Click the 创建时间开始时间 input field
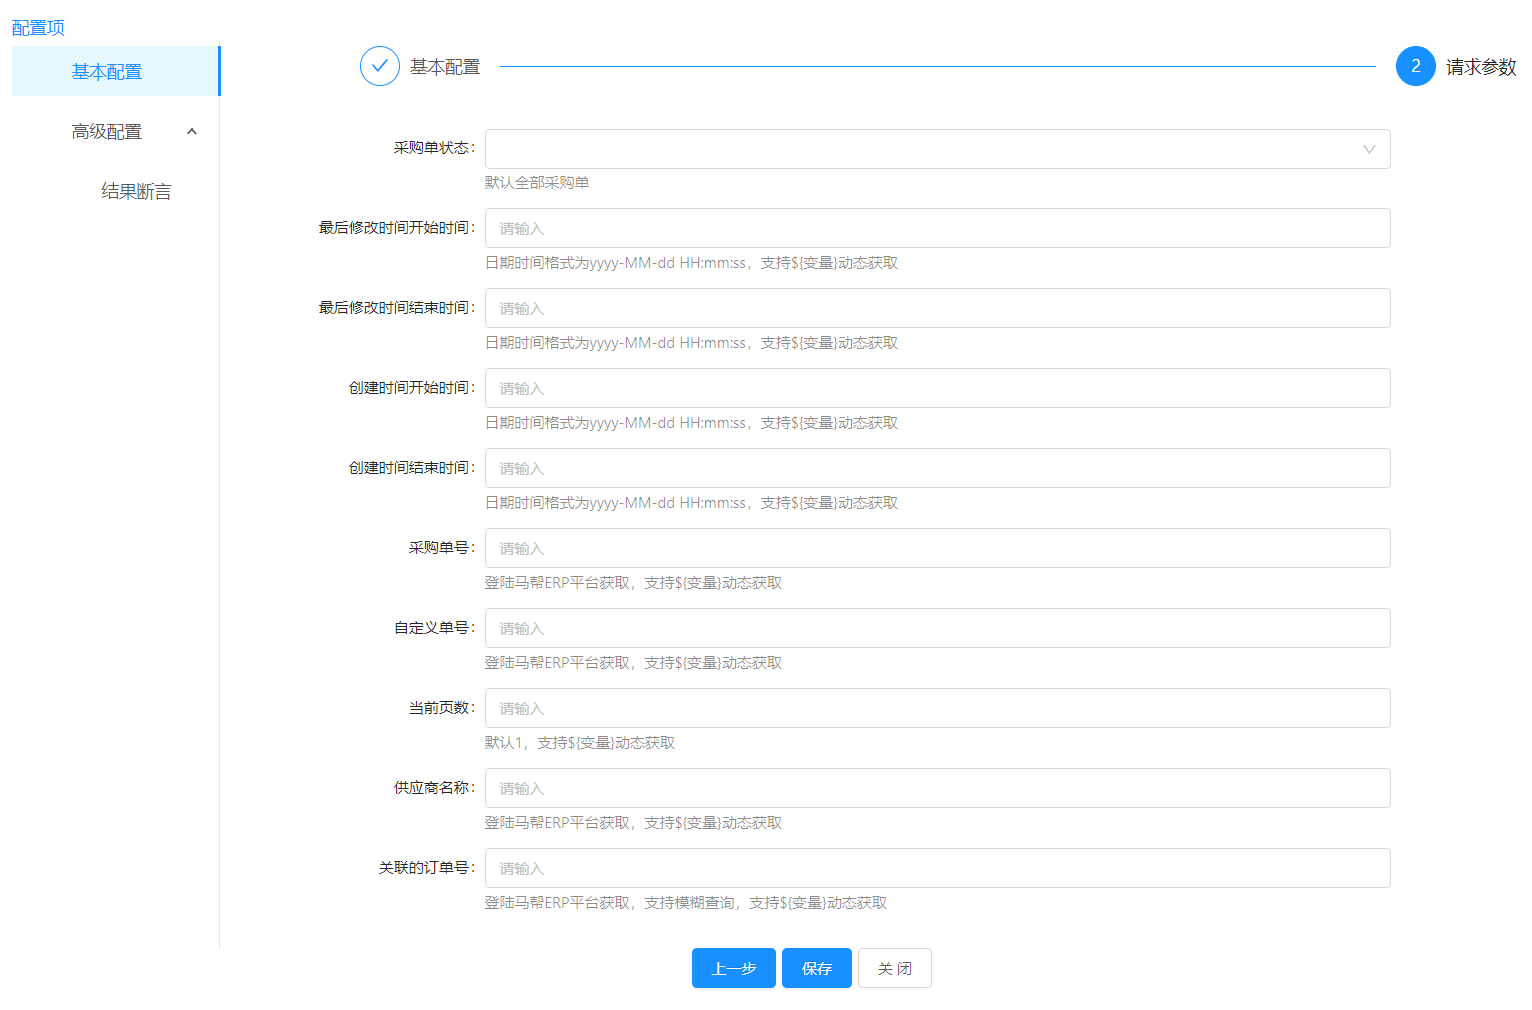 (x=937, y=388)
